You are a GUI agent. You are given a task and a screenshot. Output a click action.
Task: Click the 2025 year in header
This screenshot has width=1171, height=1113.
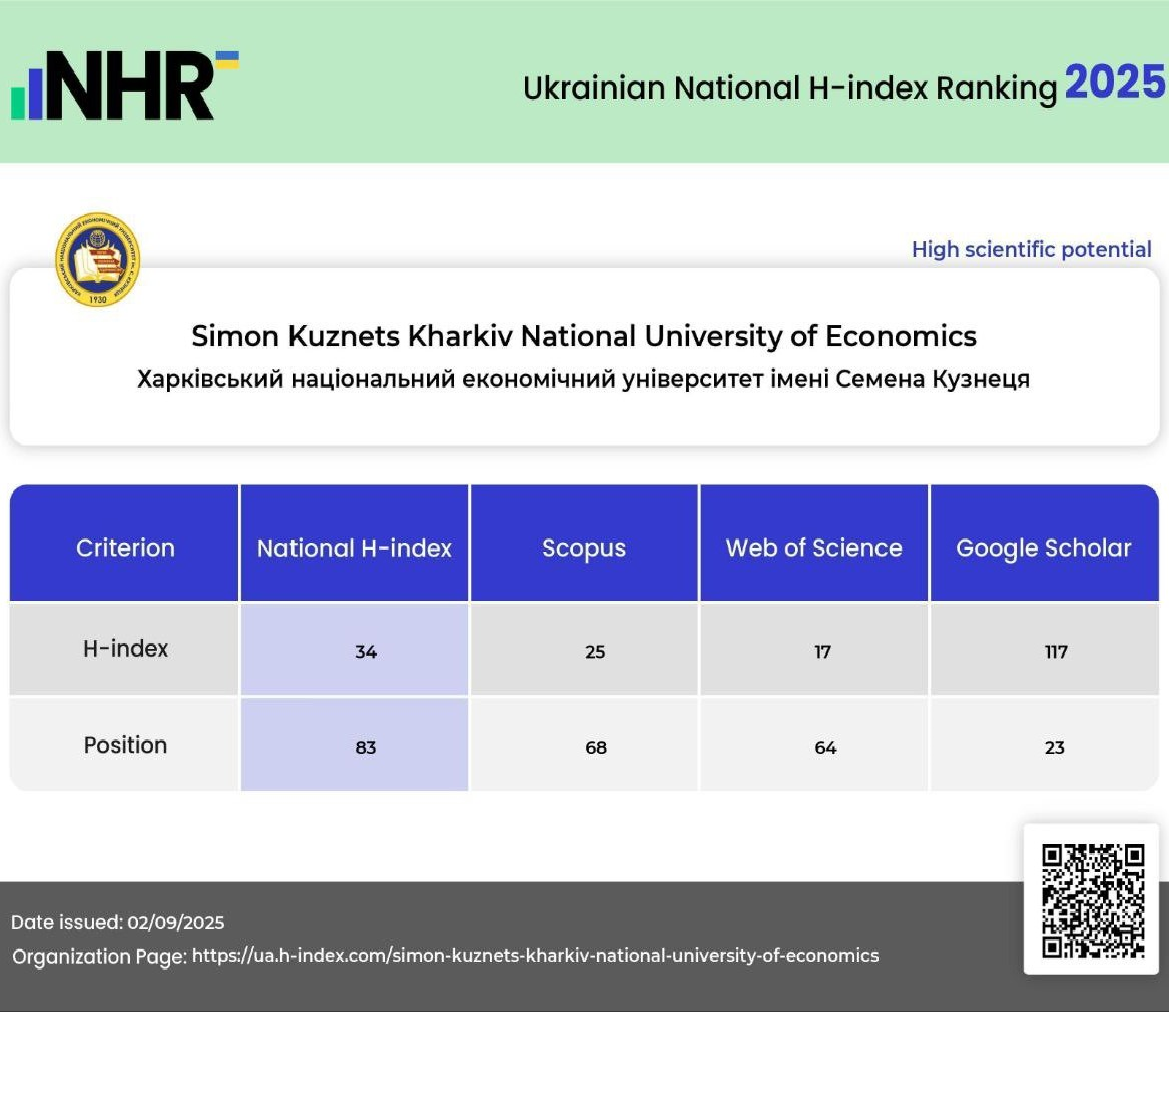pyautogui.click(x=1114, y=81)
